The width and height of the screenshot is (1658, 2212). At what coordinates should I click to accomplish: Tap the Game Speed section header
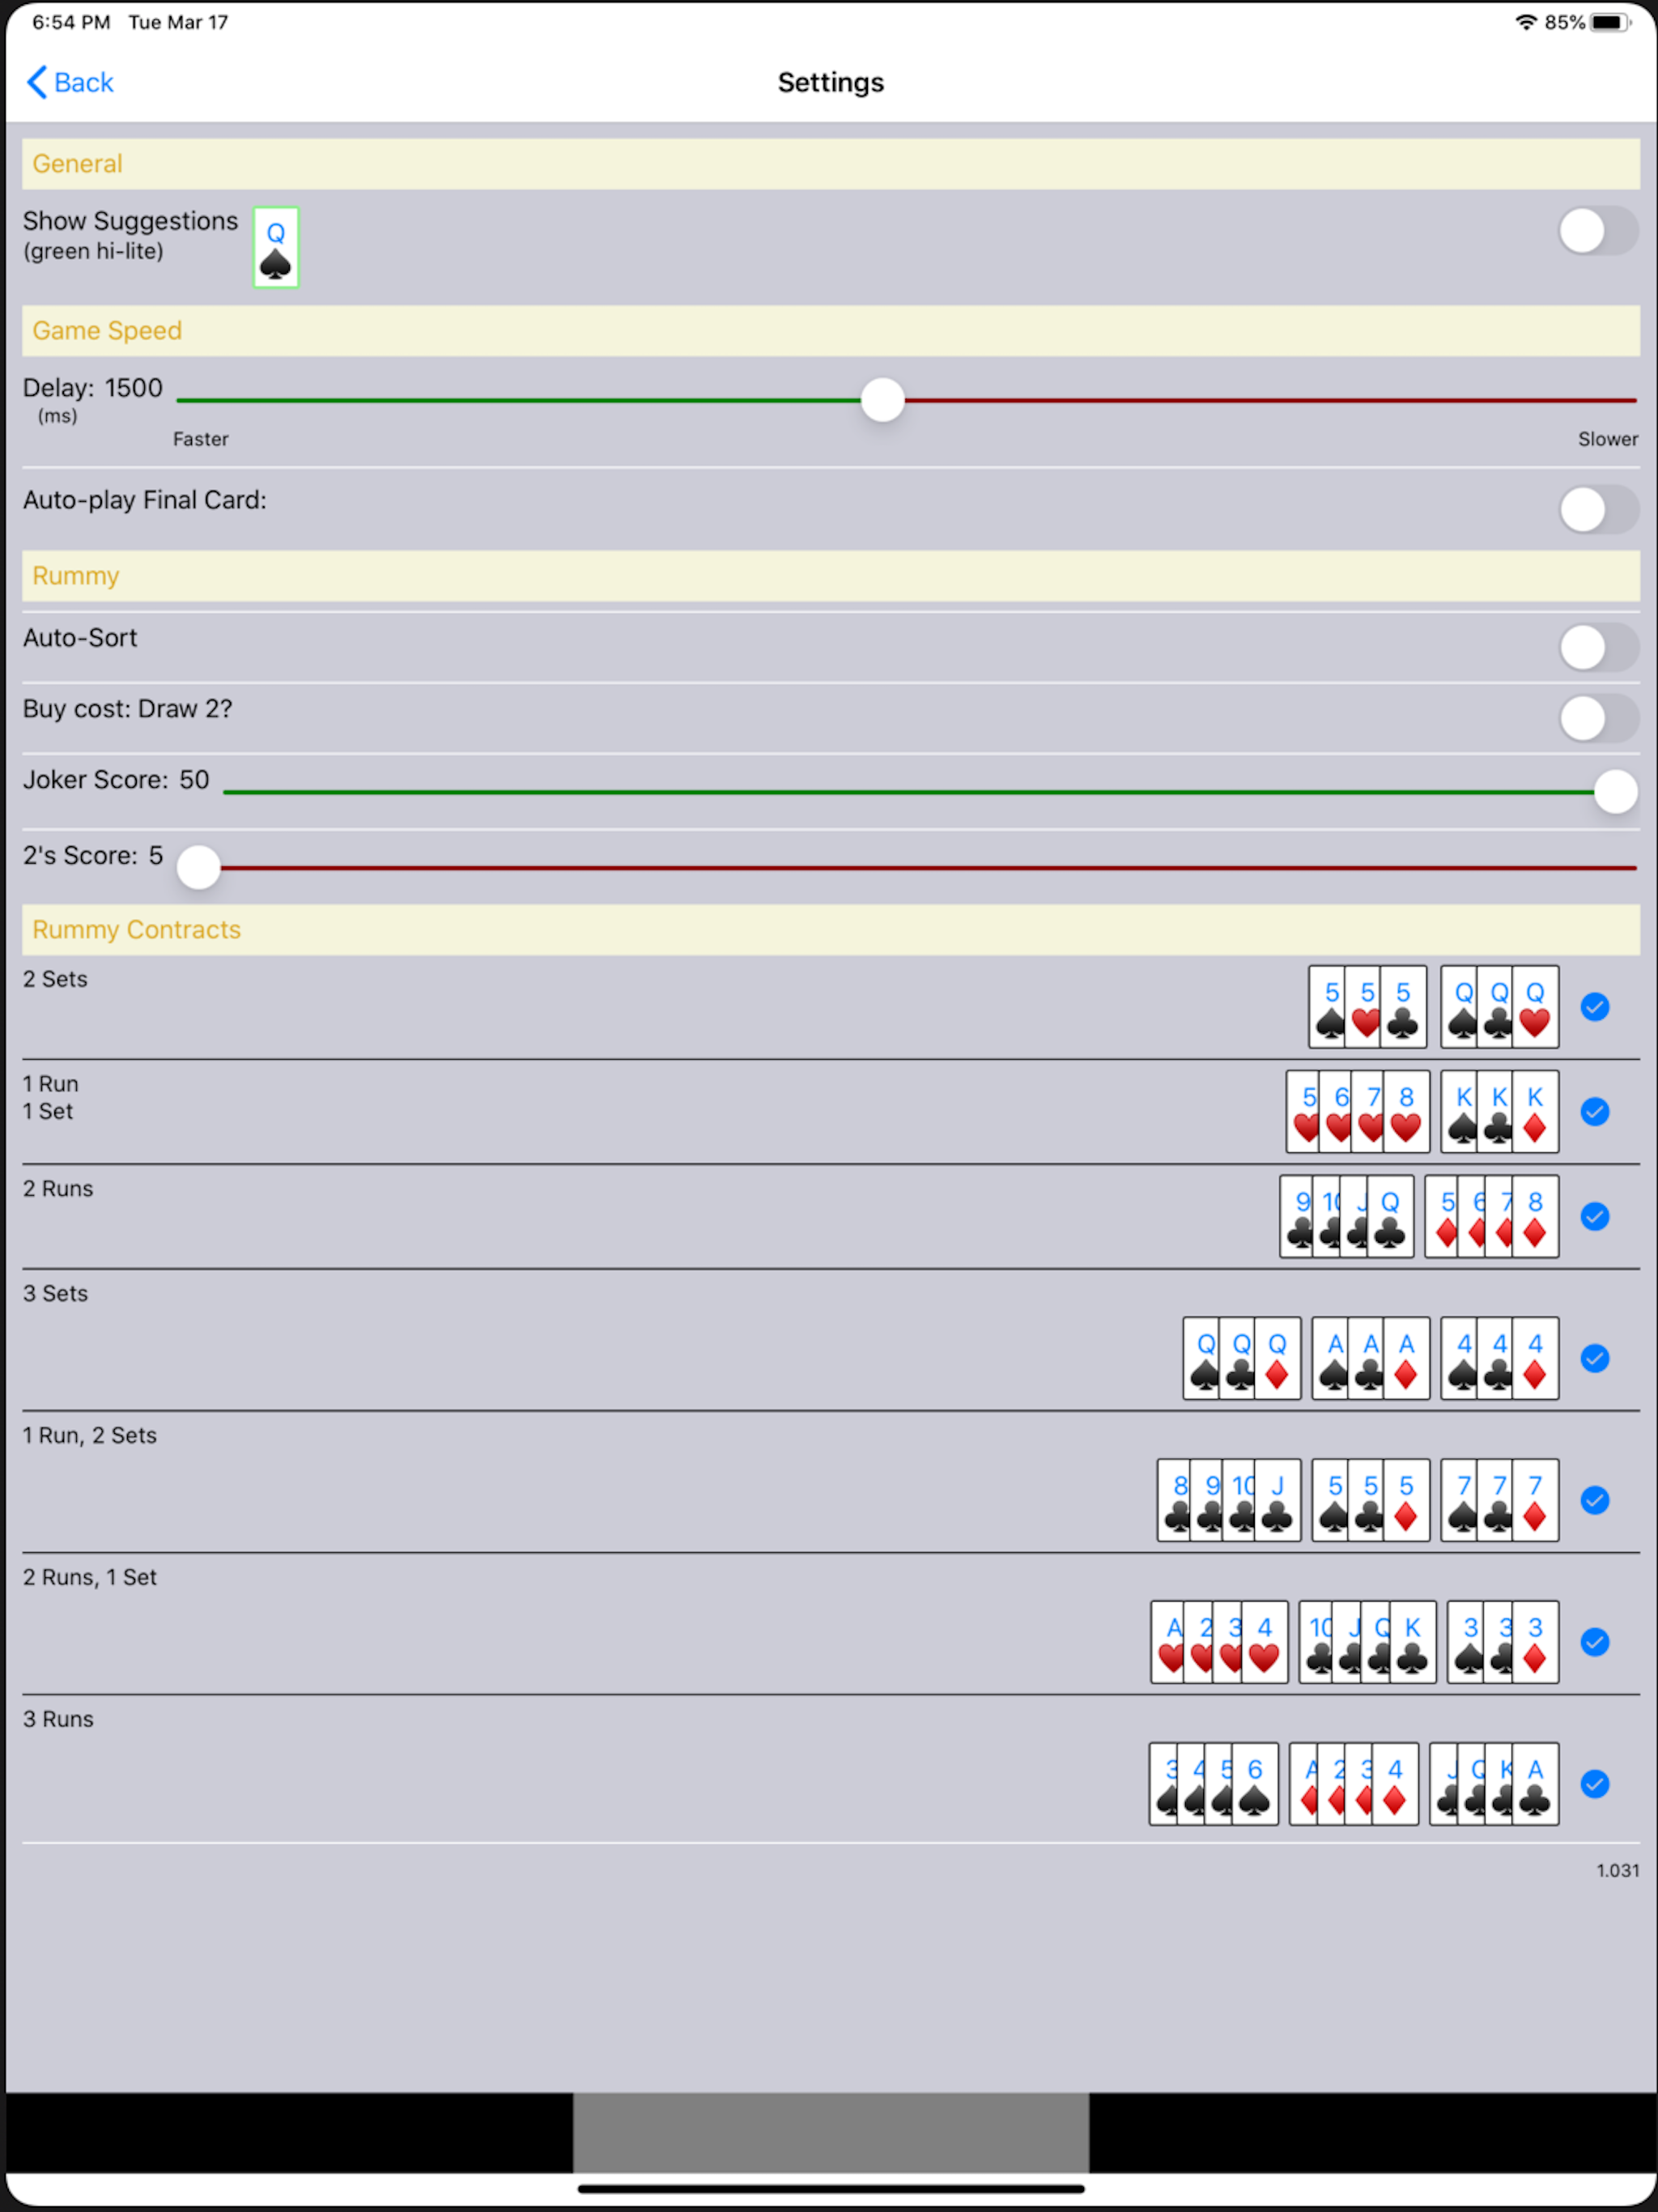[x=830, y=331]
